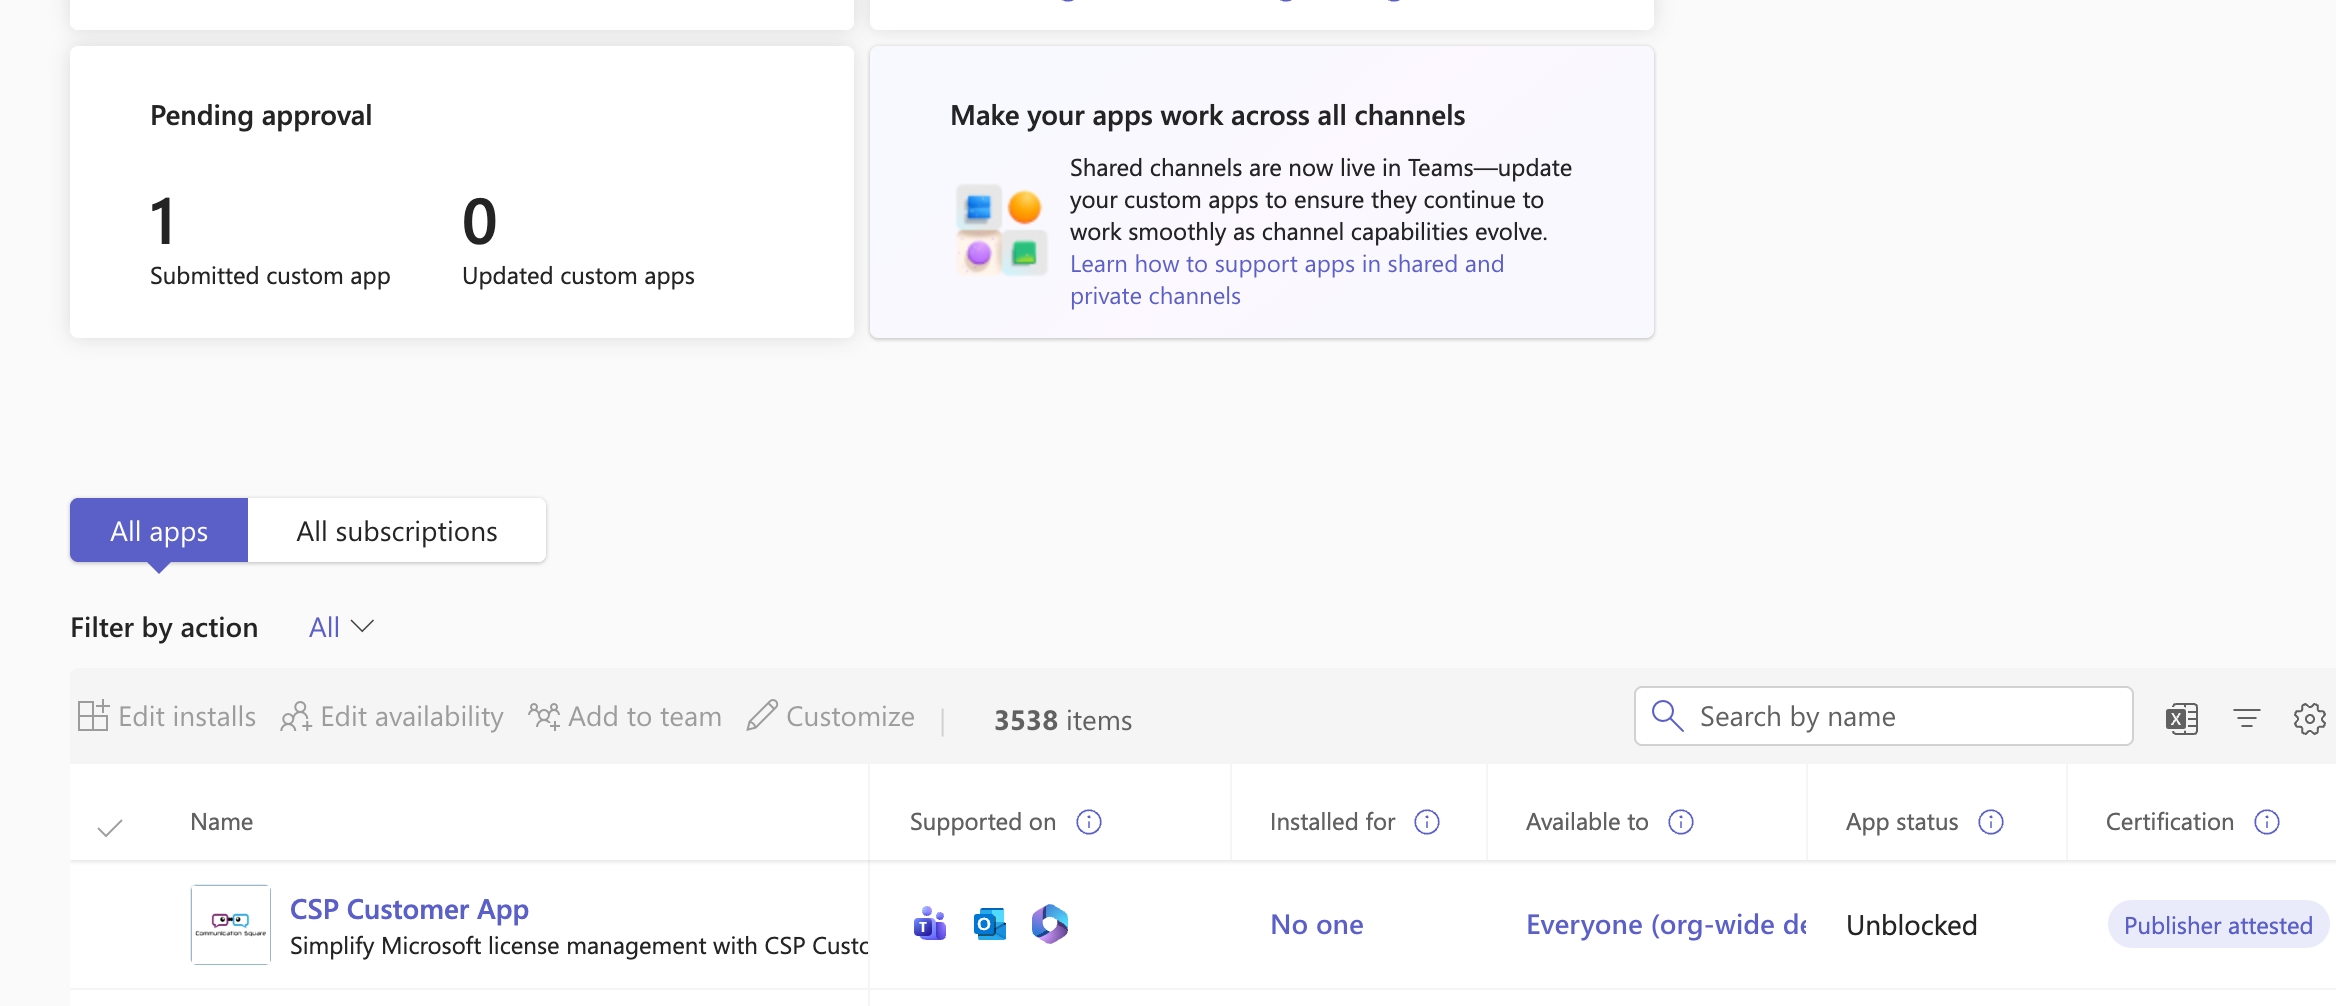Click the Name column header
The height and width of the screenshot is (1006, 2336).
(222, 822)
